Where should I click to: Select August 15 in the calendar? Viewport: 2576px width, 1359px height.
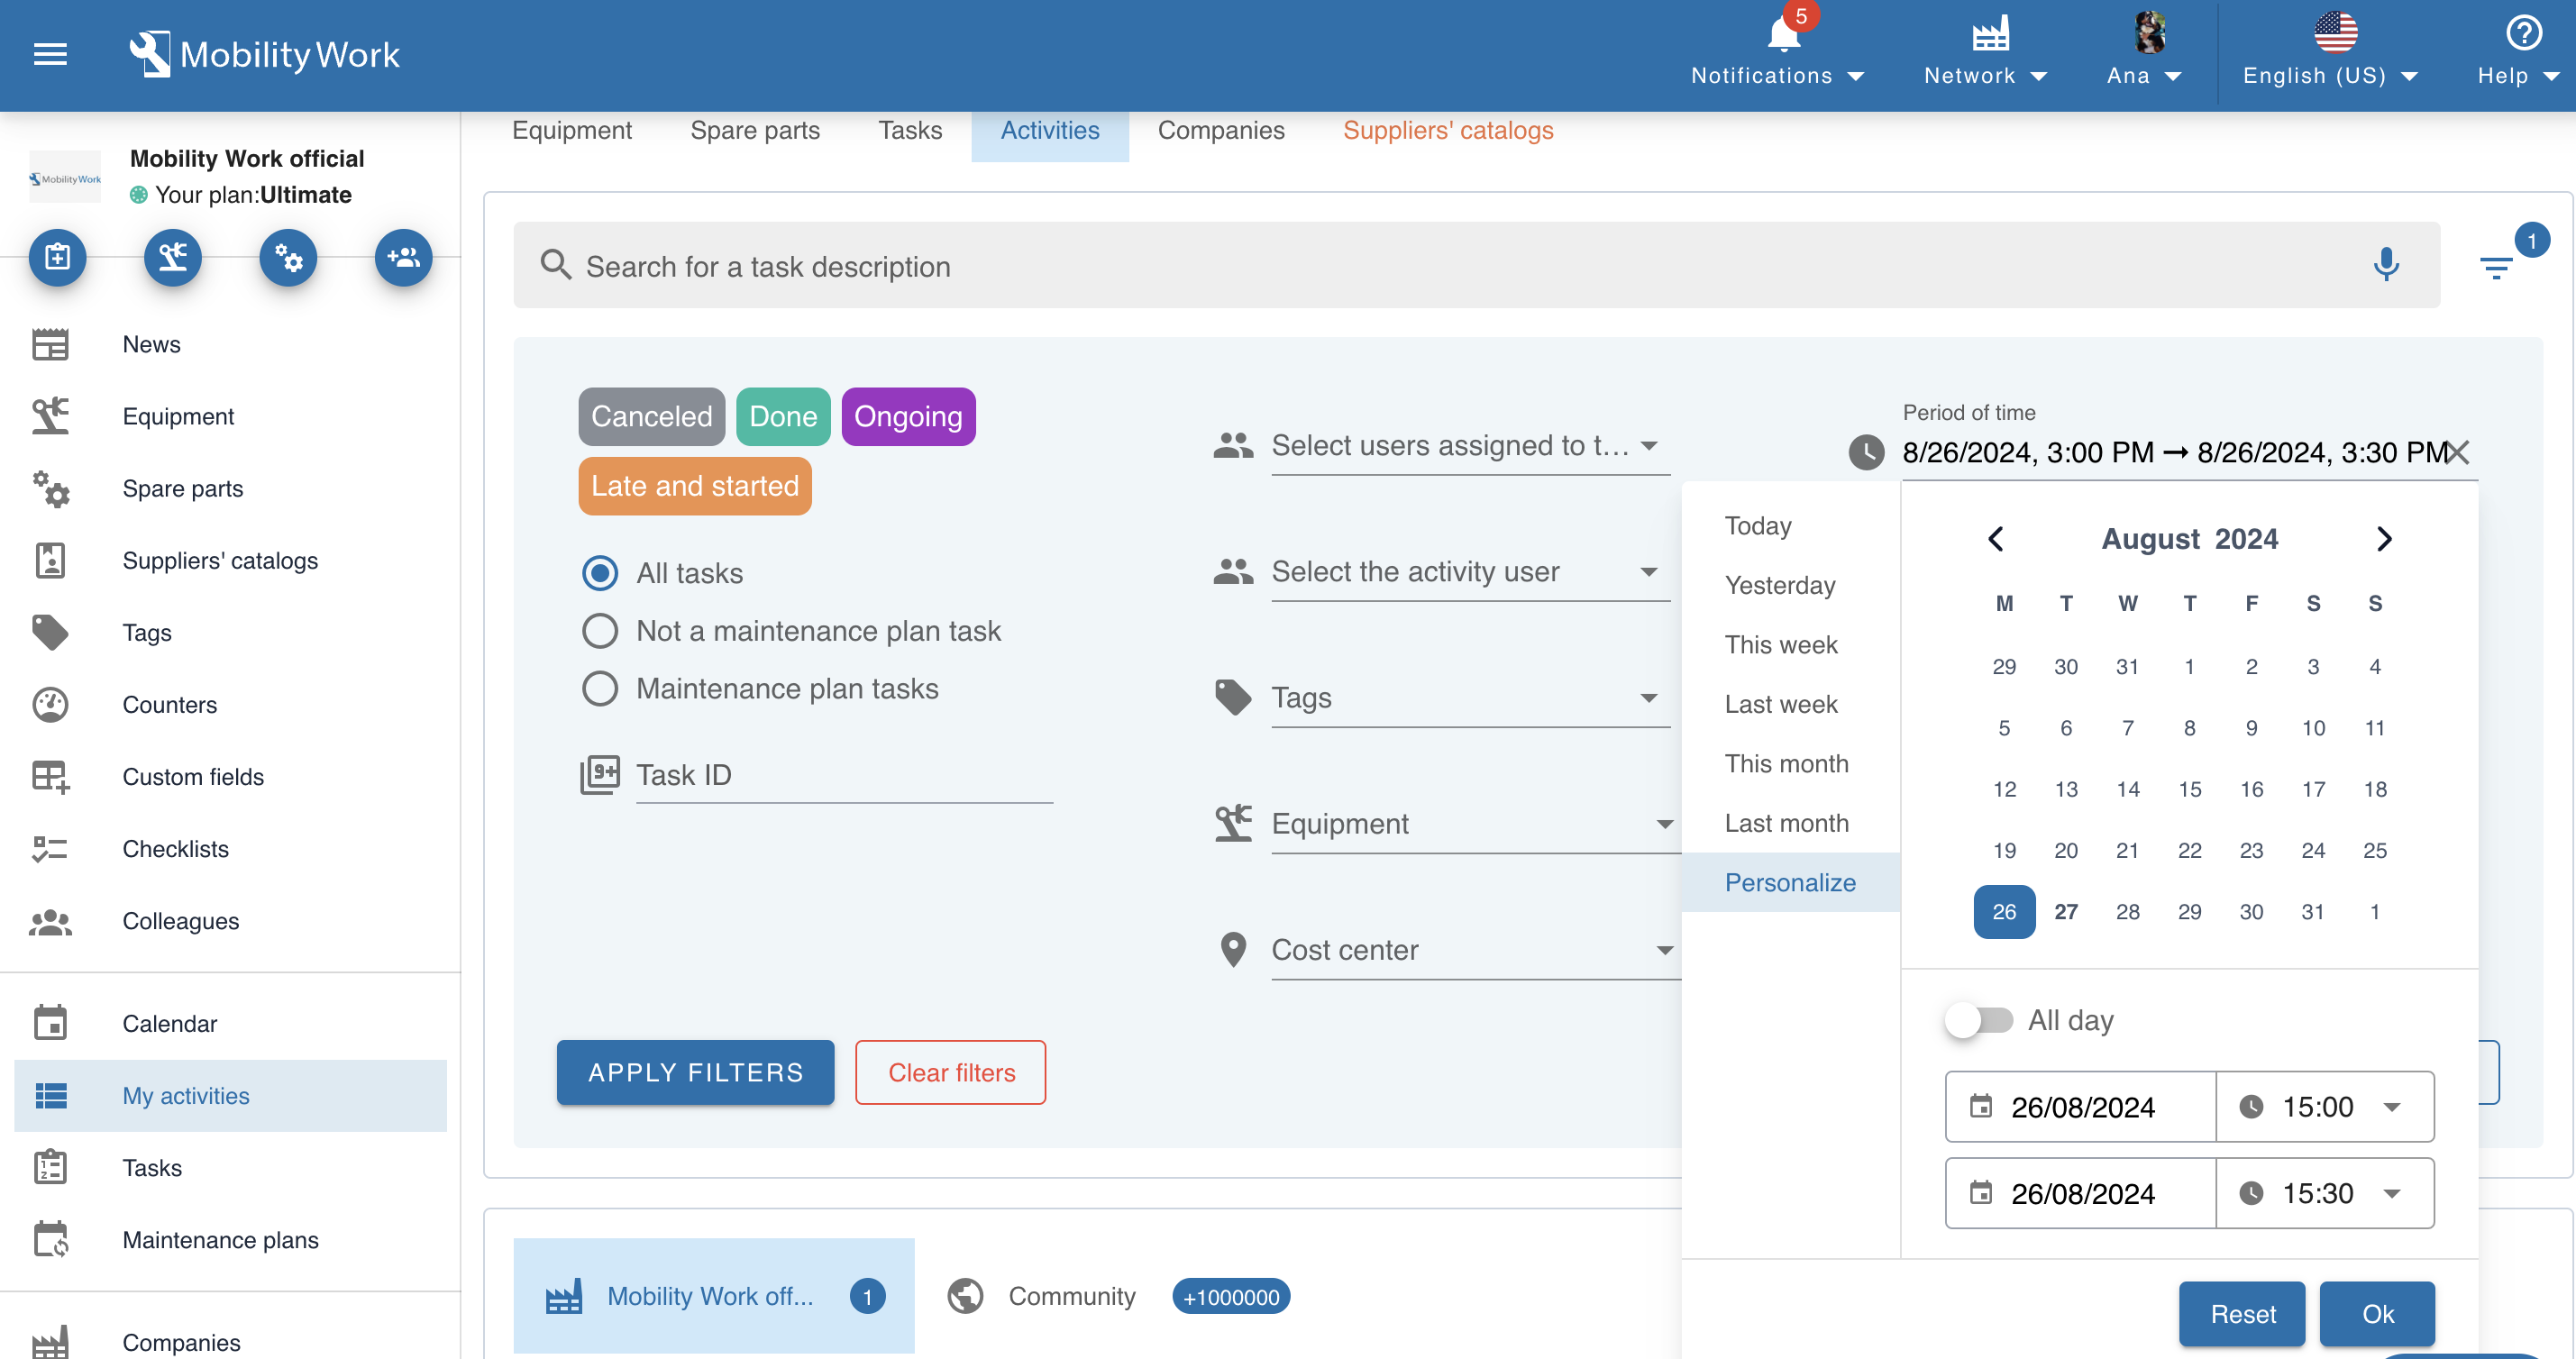pos(2190,789)
